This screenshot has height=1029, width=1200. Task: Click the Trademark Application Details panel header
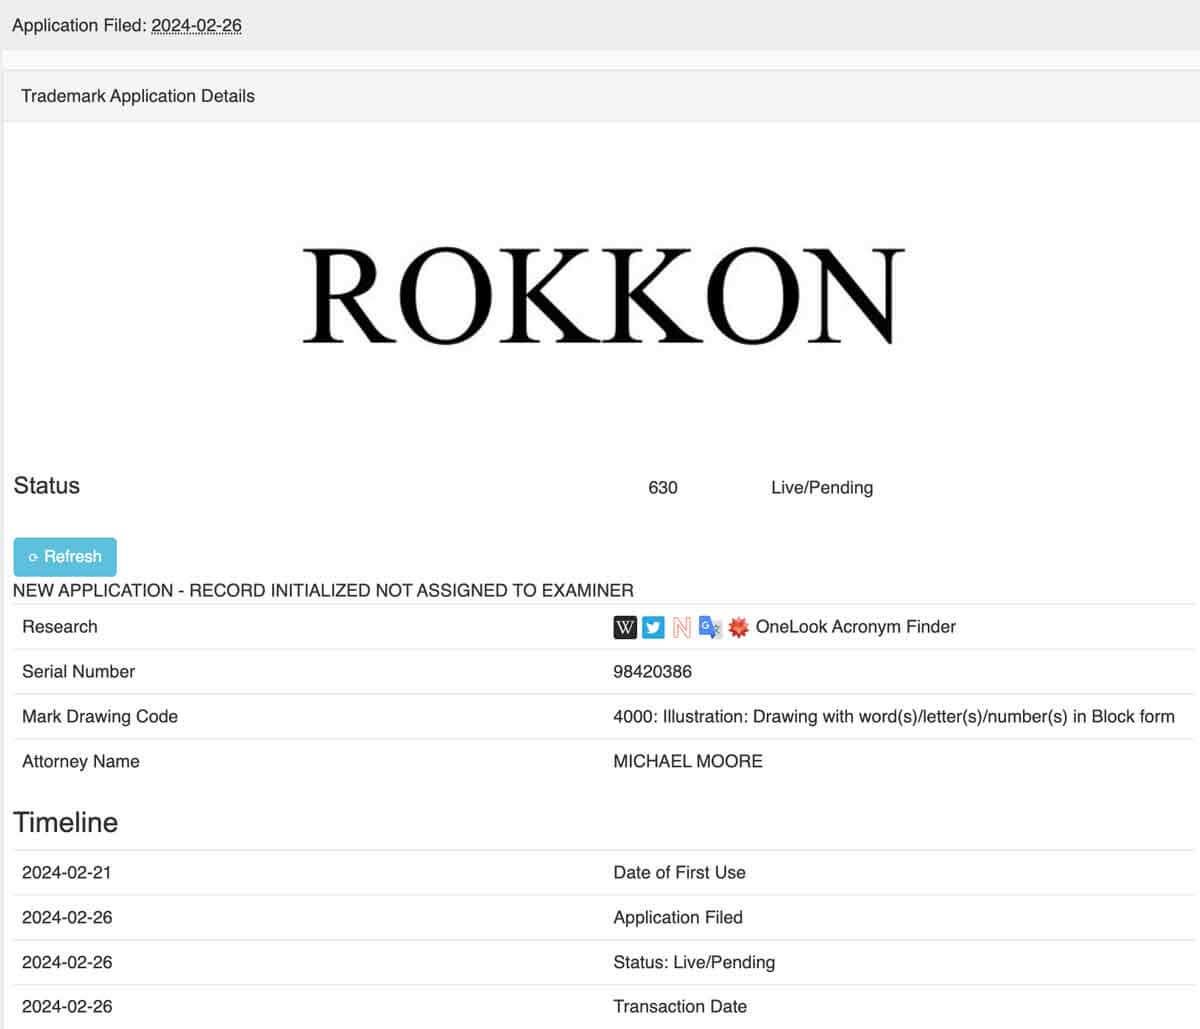coord(138,96)
